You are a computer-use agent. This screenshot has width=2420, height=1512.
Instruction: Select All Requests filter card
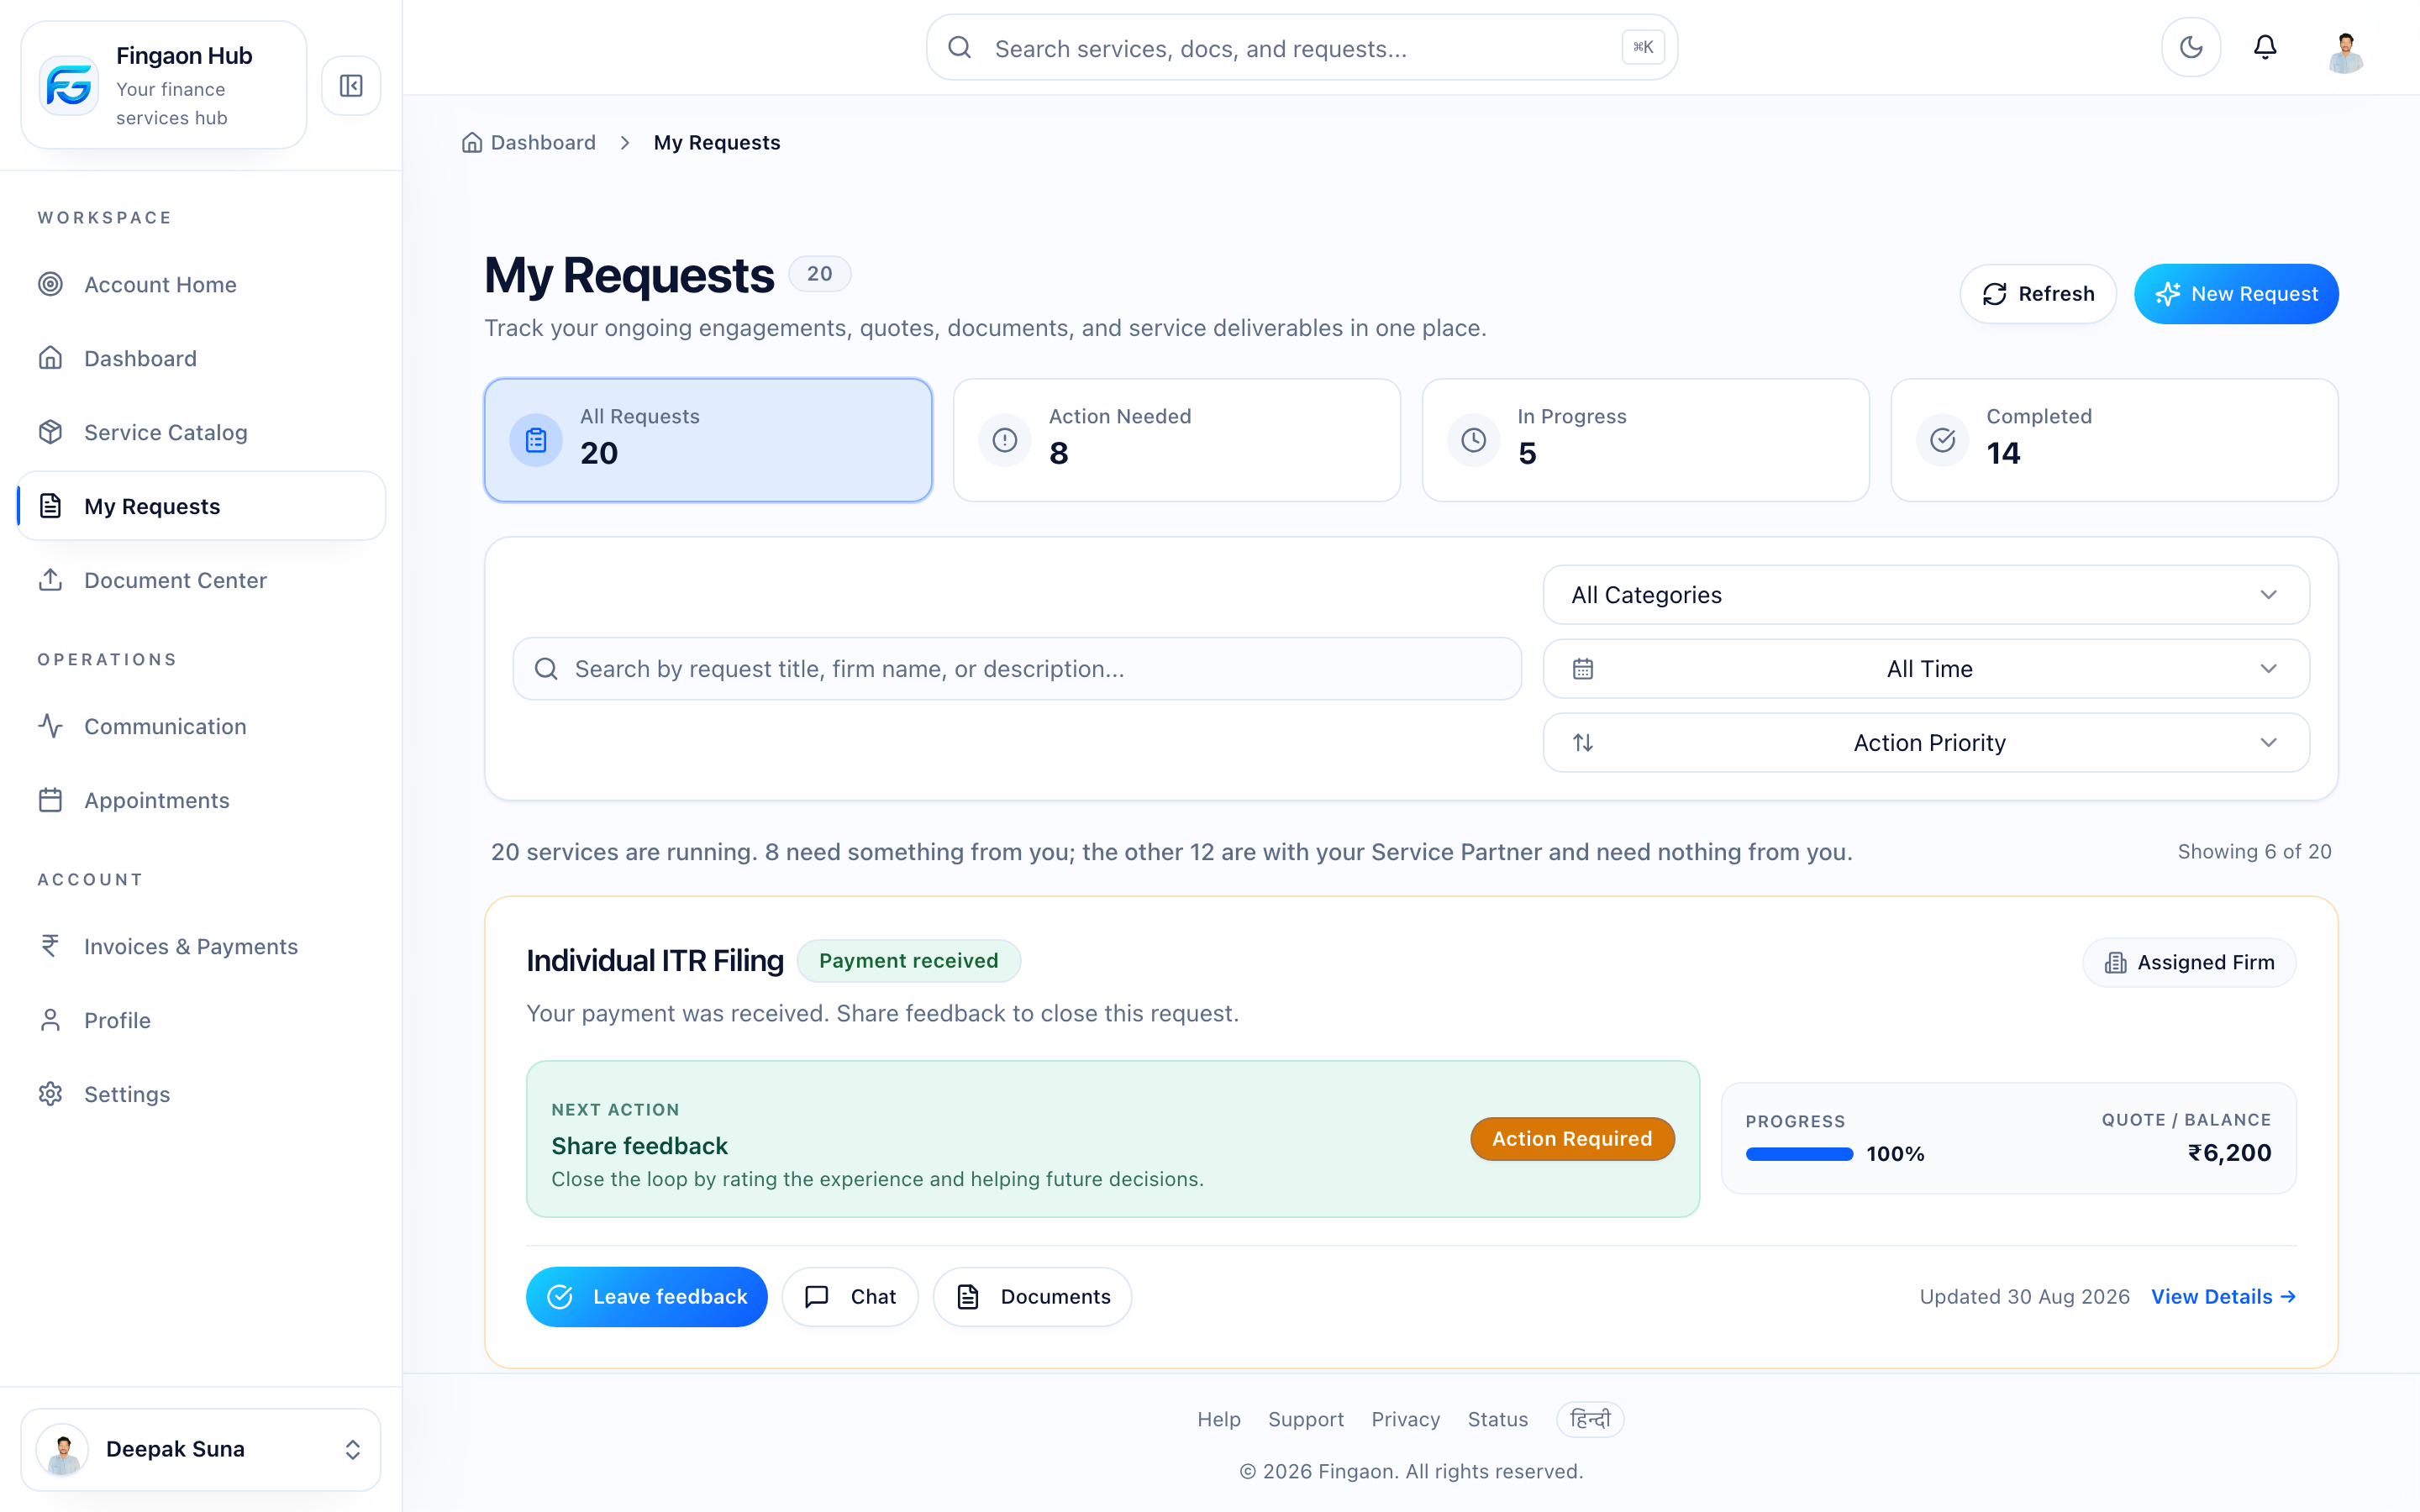pyautogui.click(x=708, y=440)
